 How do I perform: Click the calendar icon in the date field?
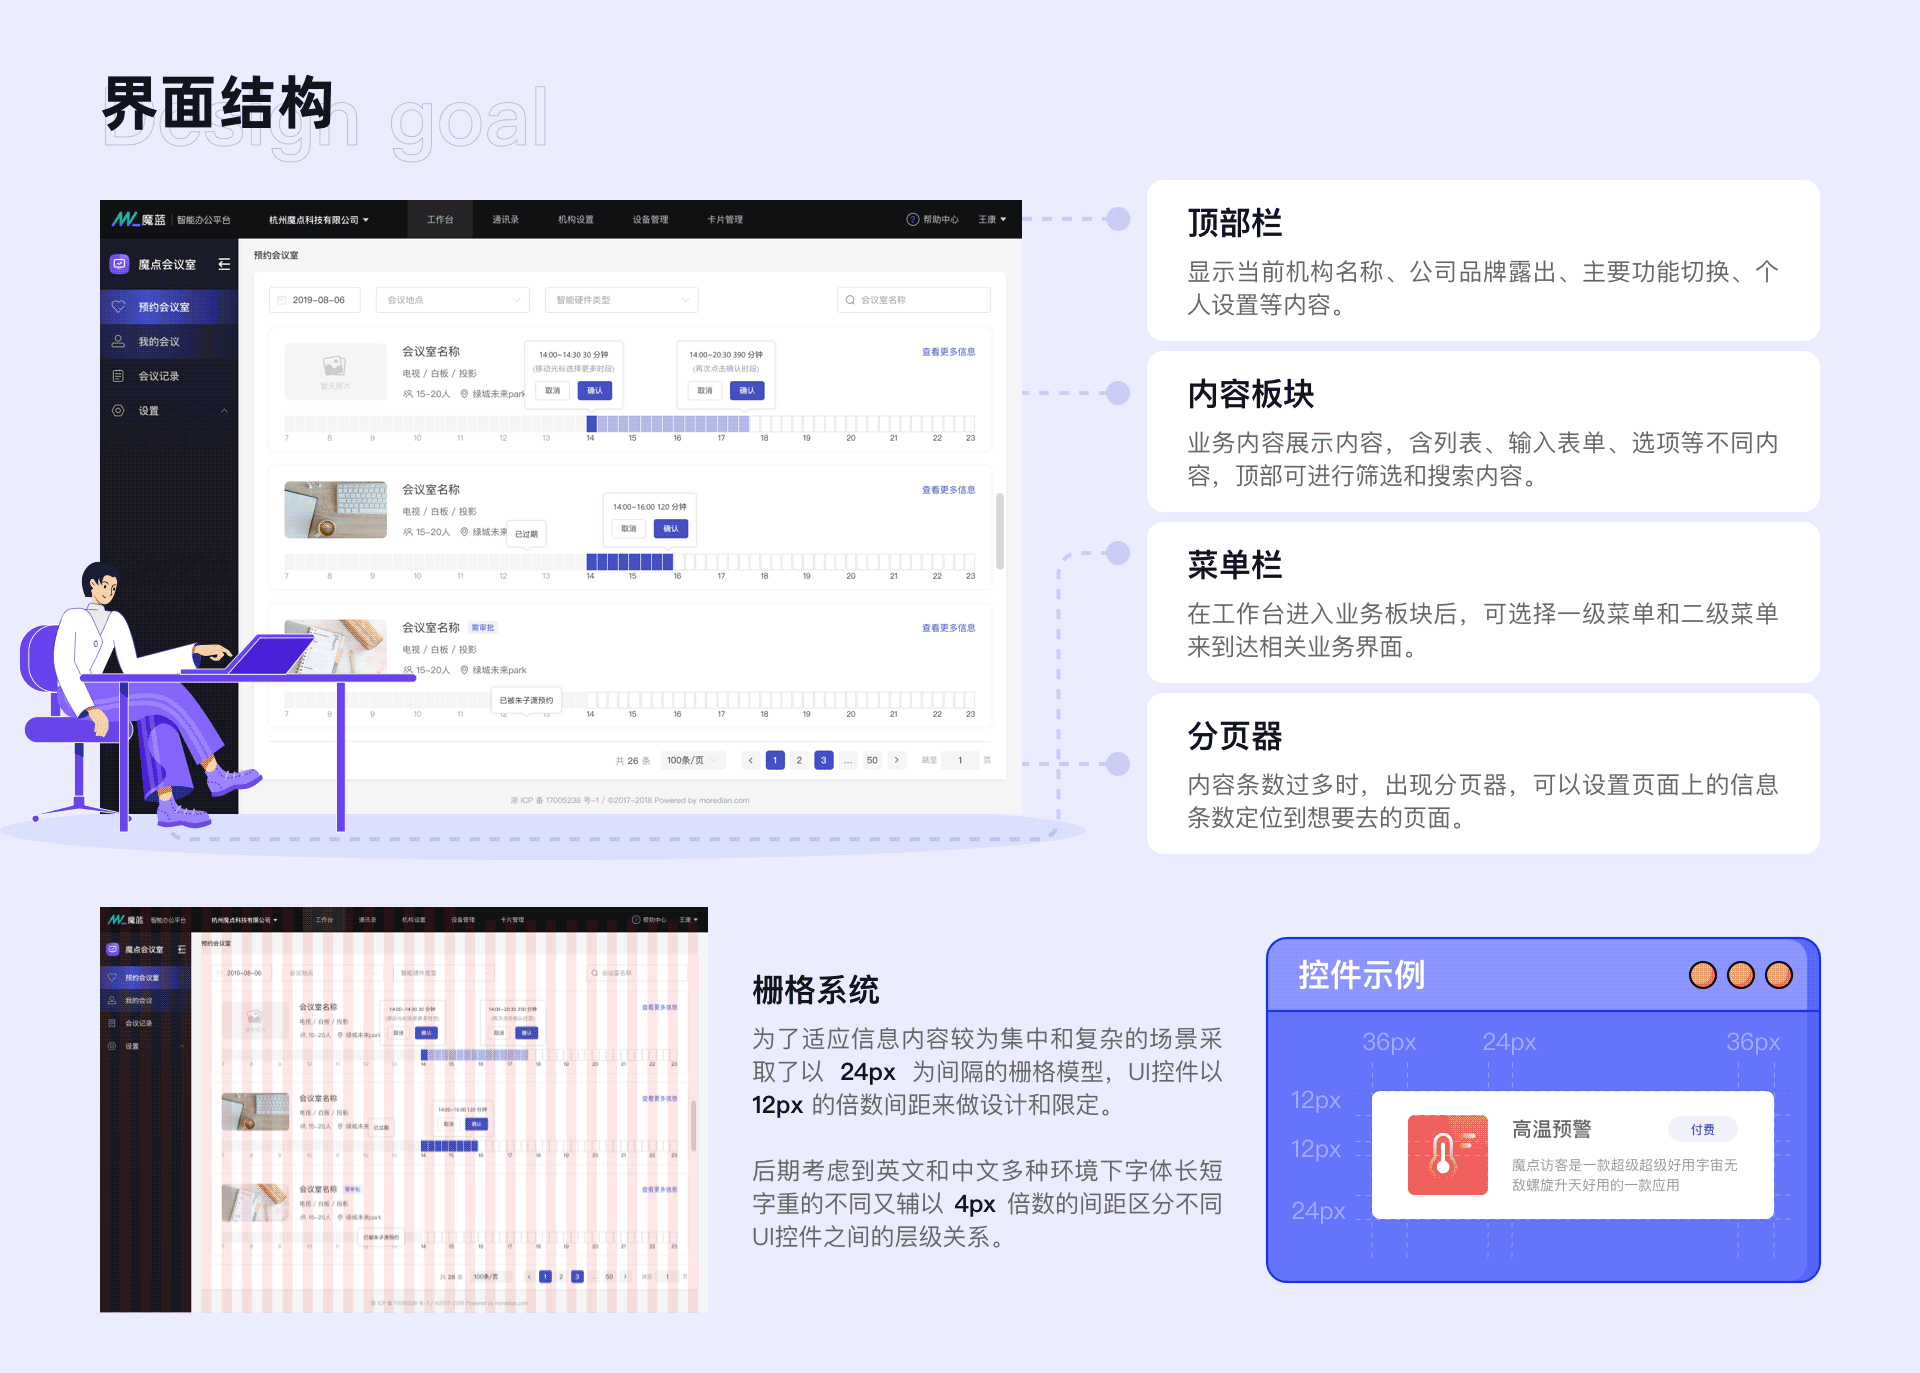282,300
